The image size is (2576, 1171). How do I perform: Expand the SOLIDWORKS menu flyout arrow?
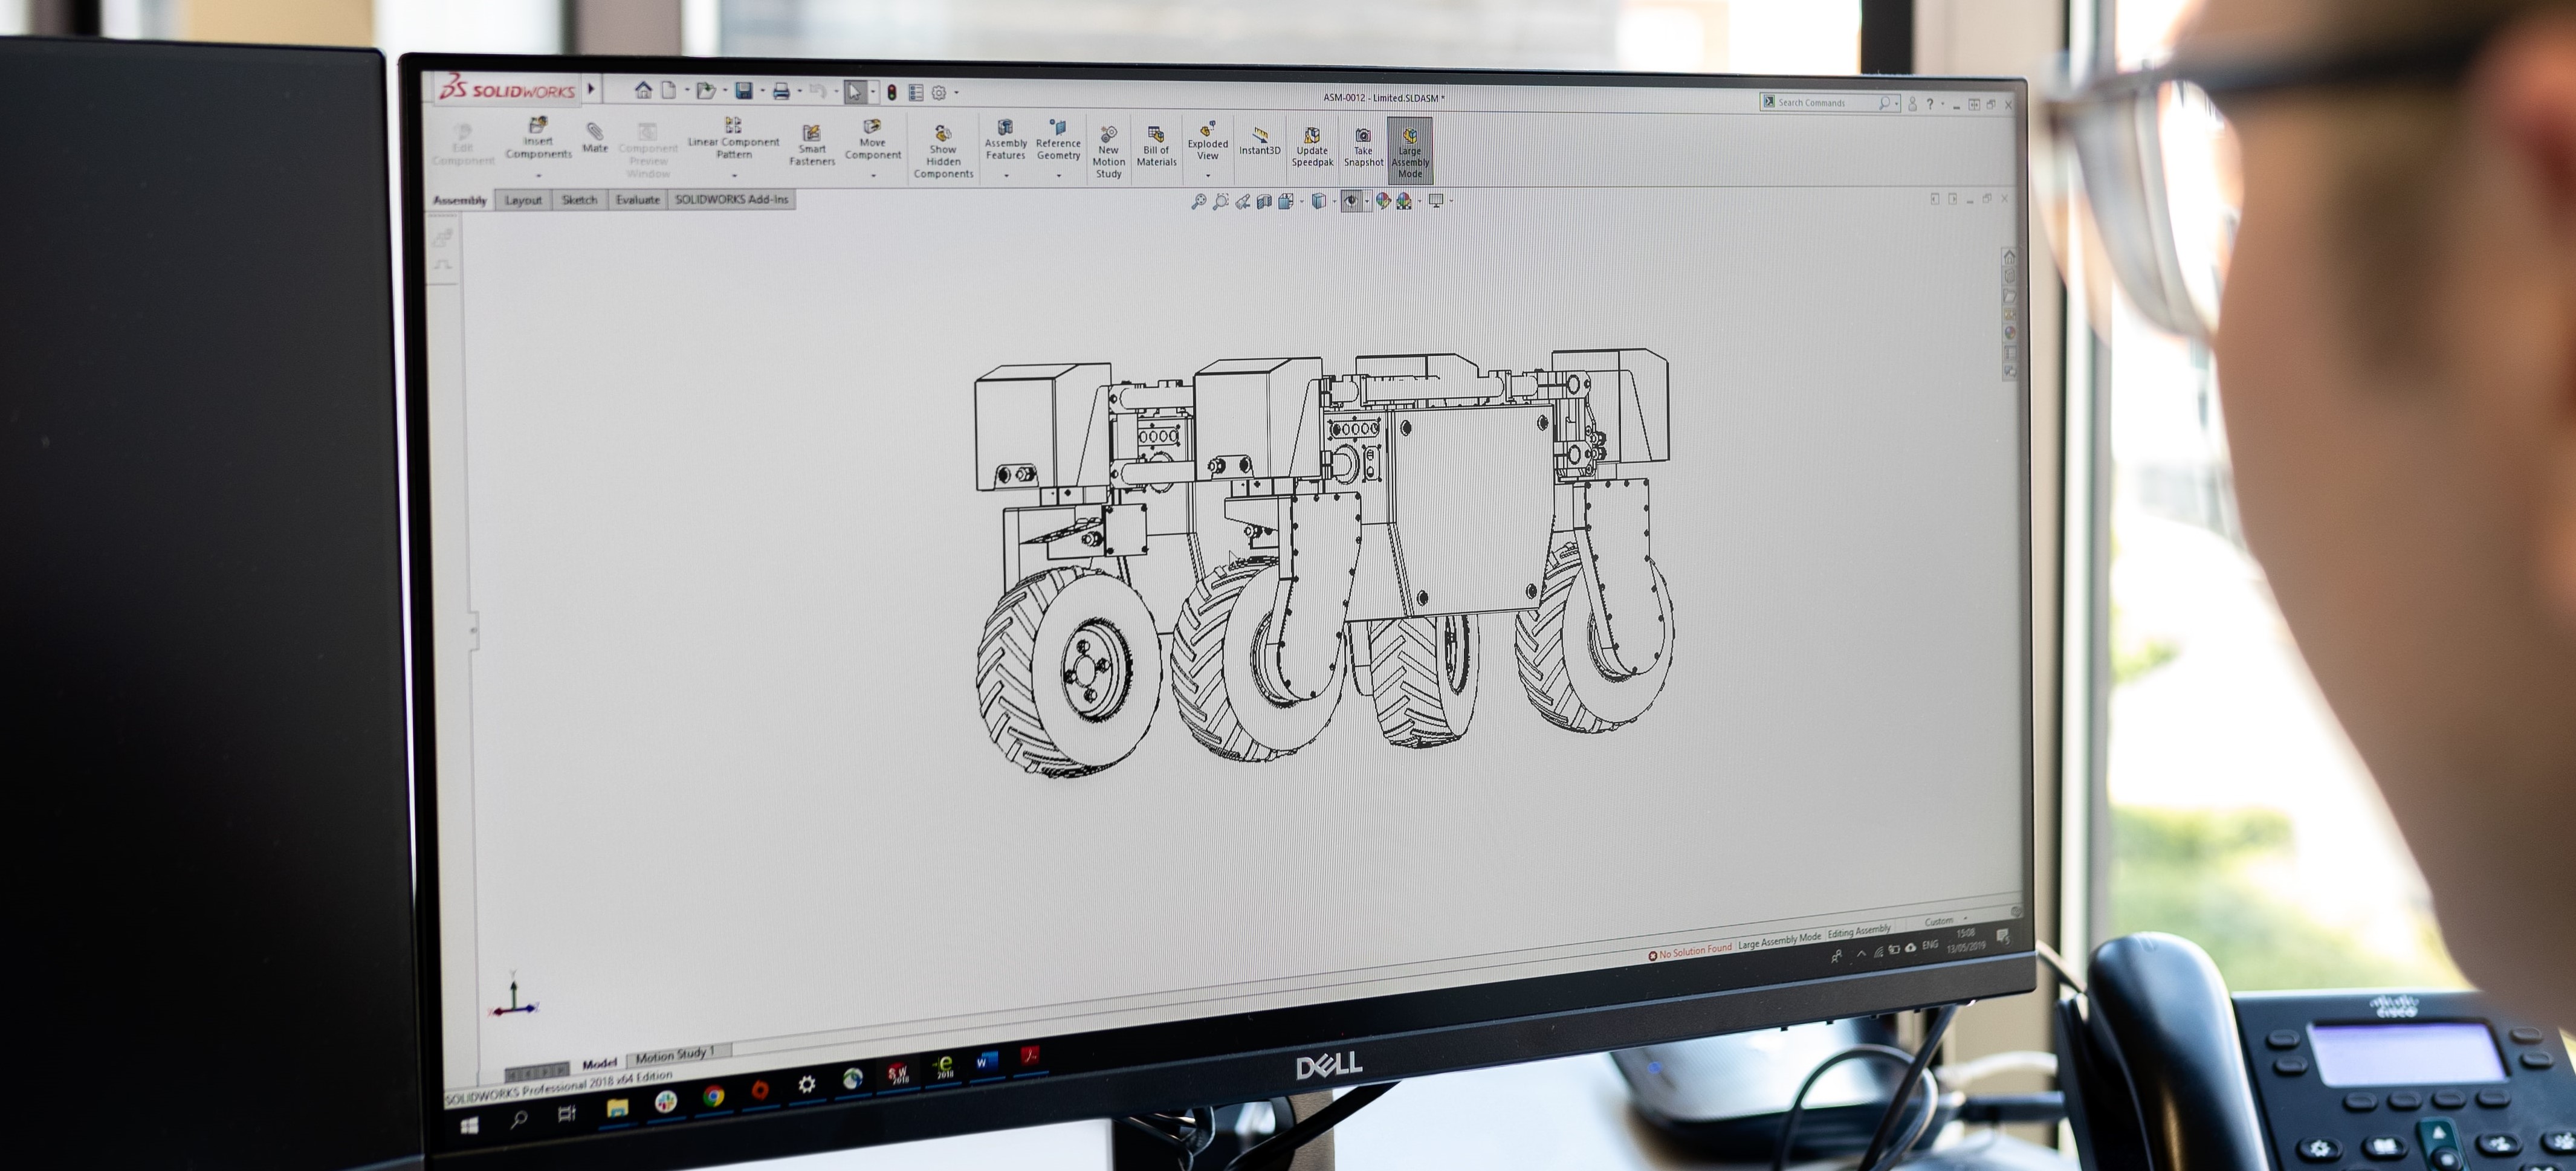pyautogui.click(x=591, y=89)
